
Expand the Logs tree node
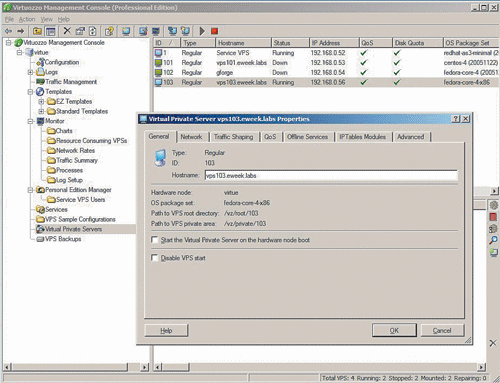pos(30,72)
